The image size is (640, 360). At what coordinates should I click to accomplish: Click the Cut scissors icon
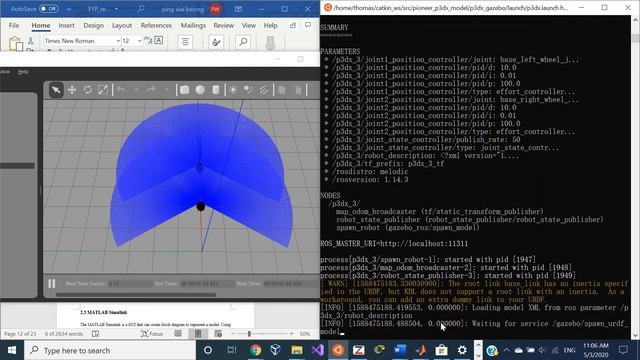pos(30,41)
